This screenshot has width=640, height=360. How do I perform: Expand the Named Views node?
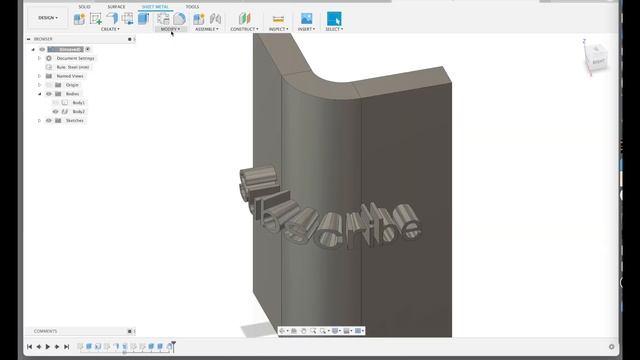[x=40, y=76]
